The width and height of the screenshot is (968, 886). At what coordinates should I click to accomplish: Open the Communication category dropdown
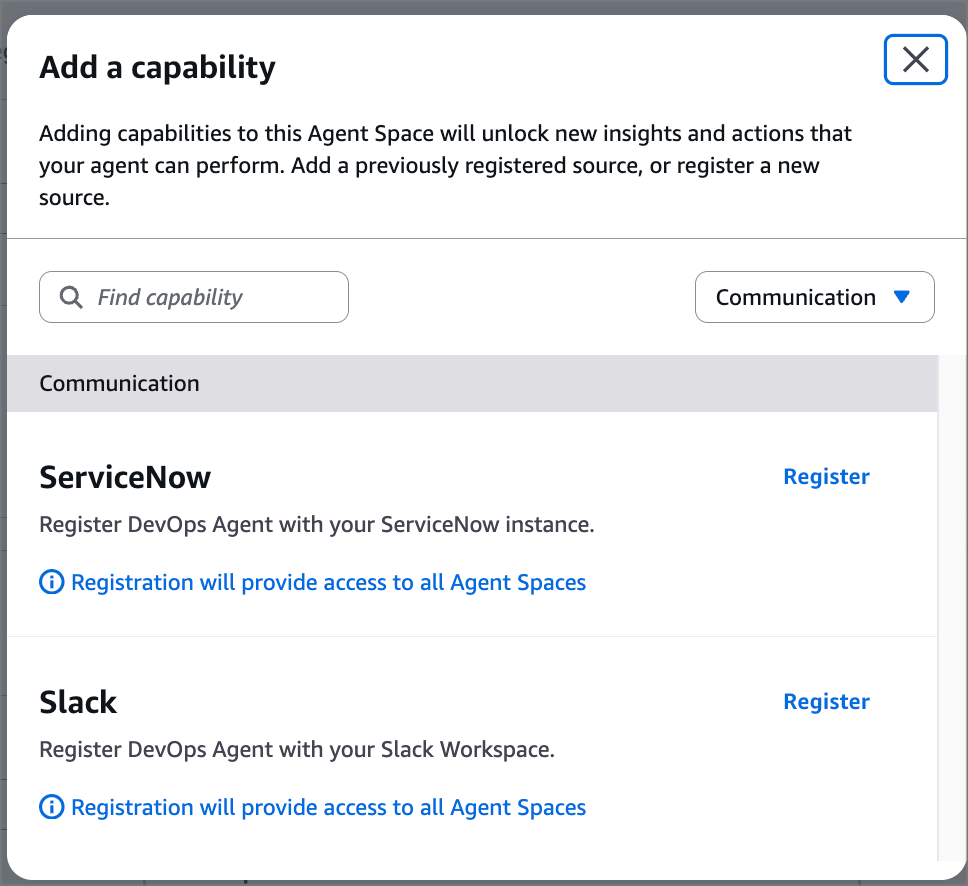point(814,297)
